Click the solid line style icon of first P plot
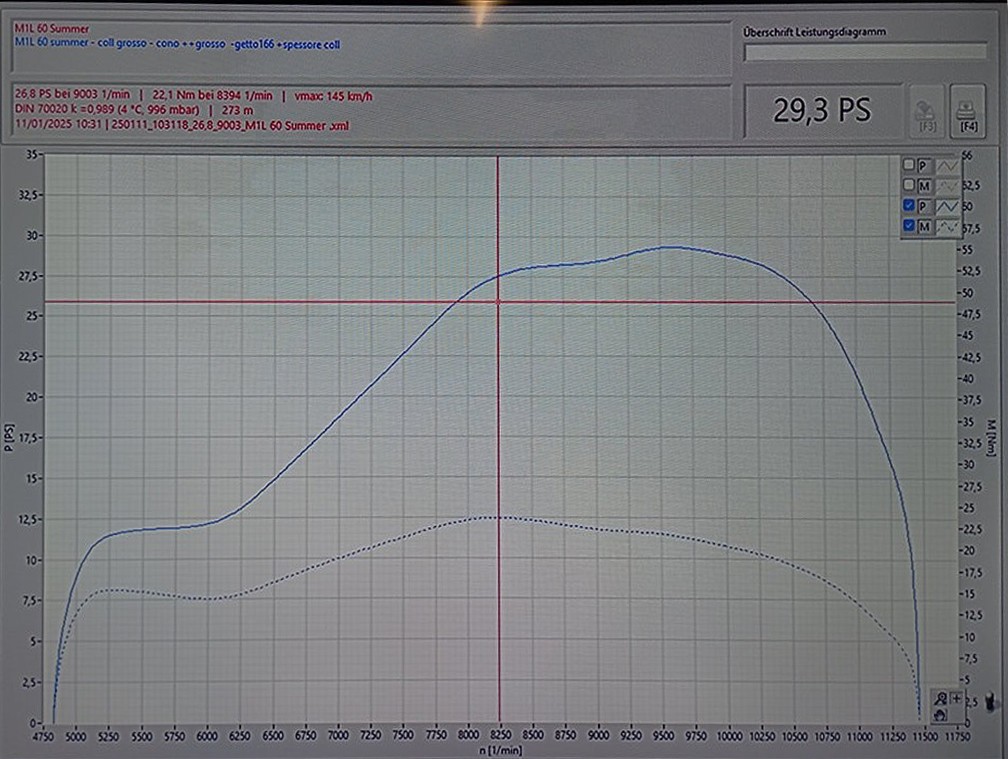Viewport: 1008px width, 759px height. click(x=946, y=165)
